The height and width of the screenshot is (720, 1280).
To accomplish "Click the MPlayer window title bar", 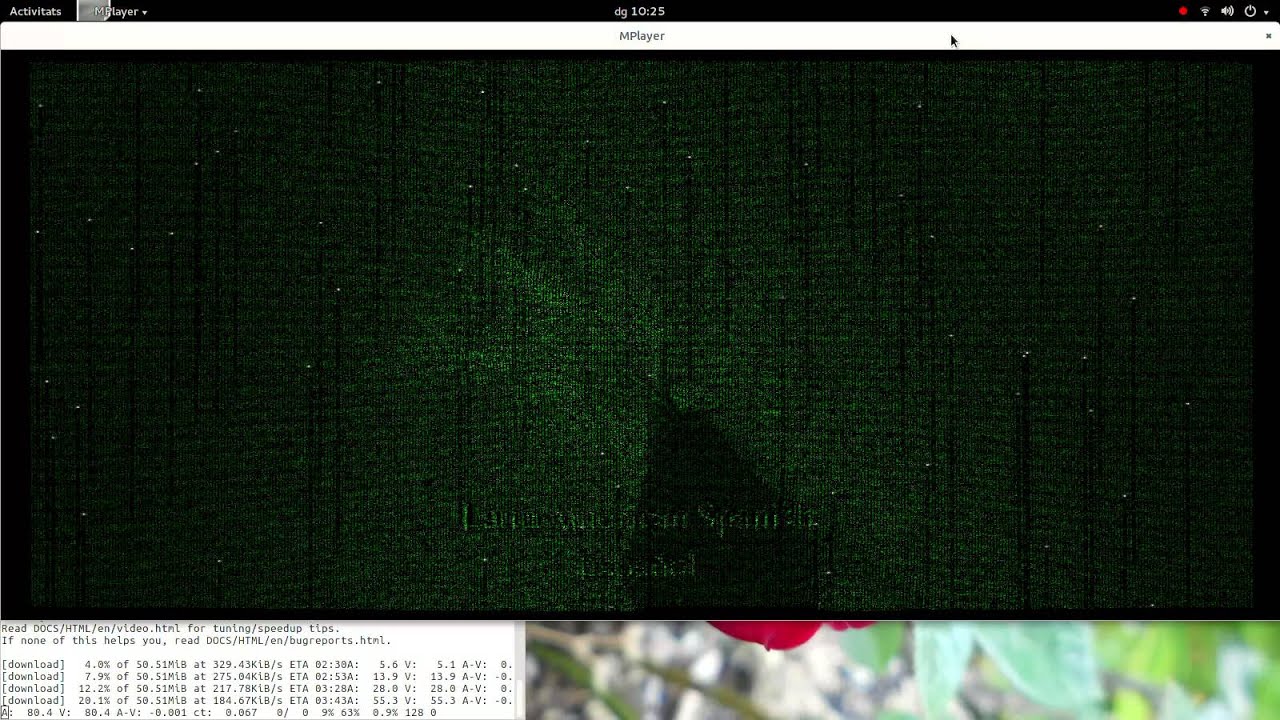I will tap(640, 36).
